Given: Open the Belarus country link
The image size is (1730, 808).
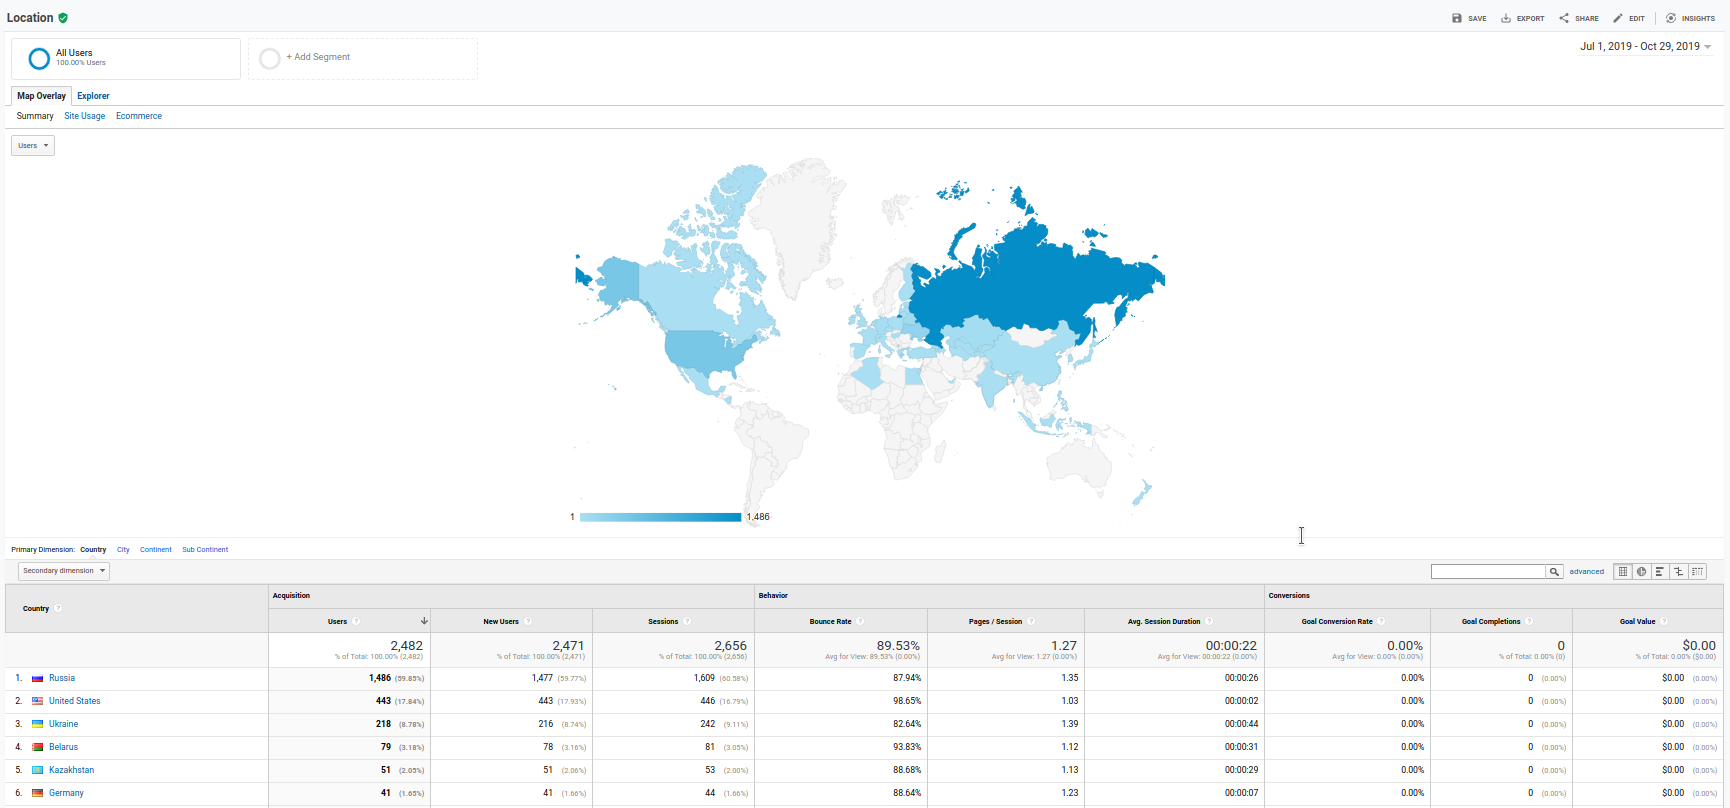Looking at the screenshot, I should [63, 747].
